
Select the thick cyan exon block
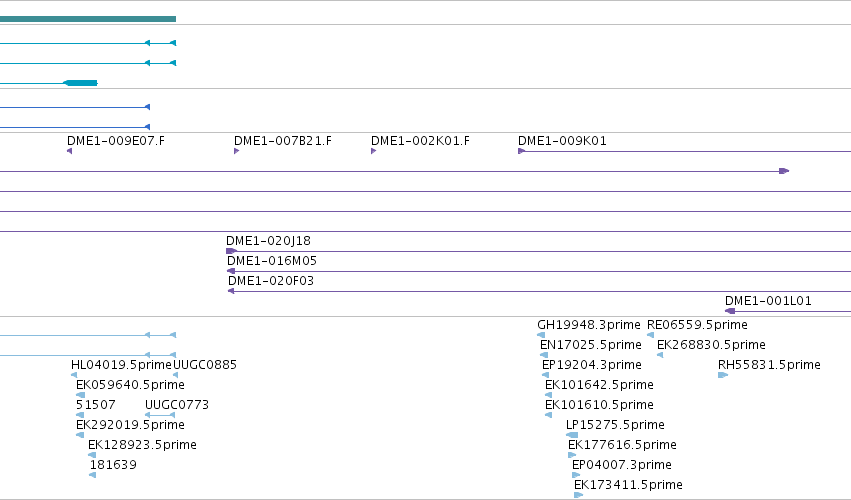(81, 83)
